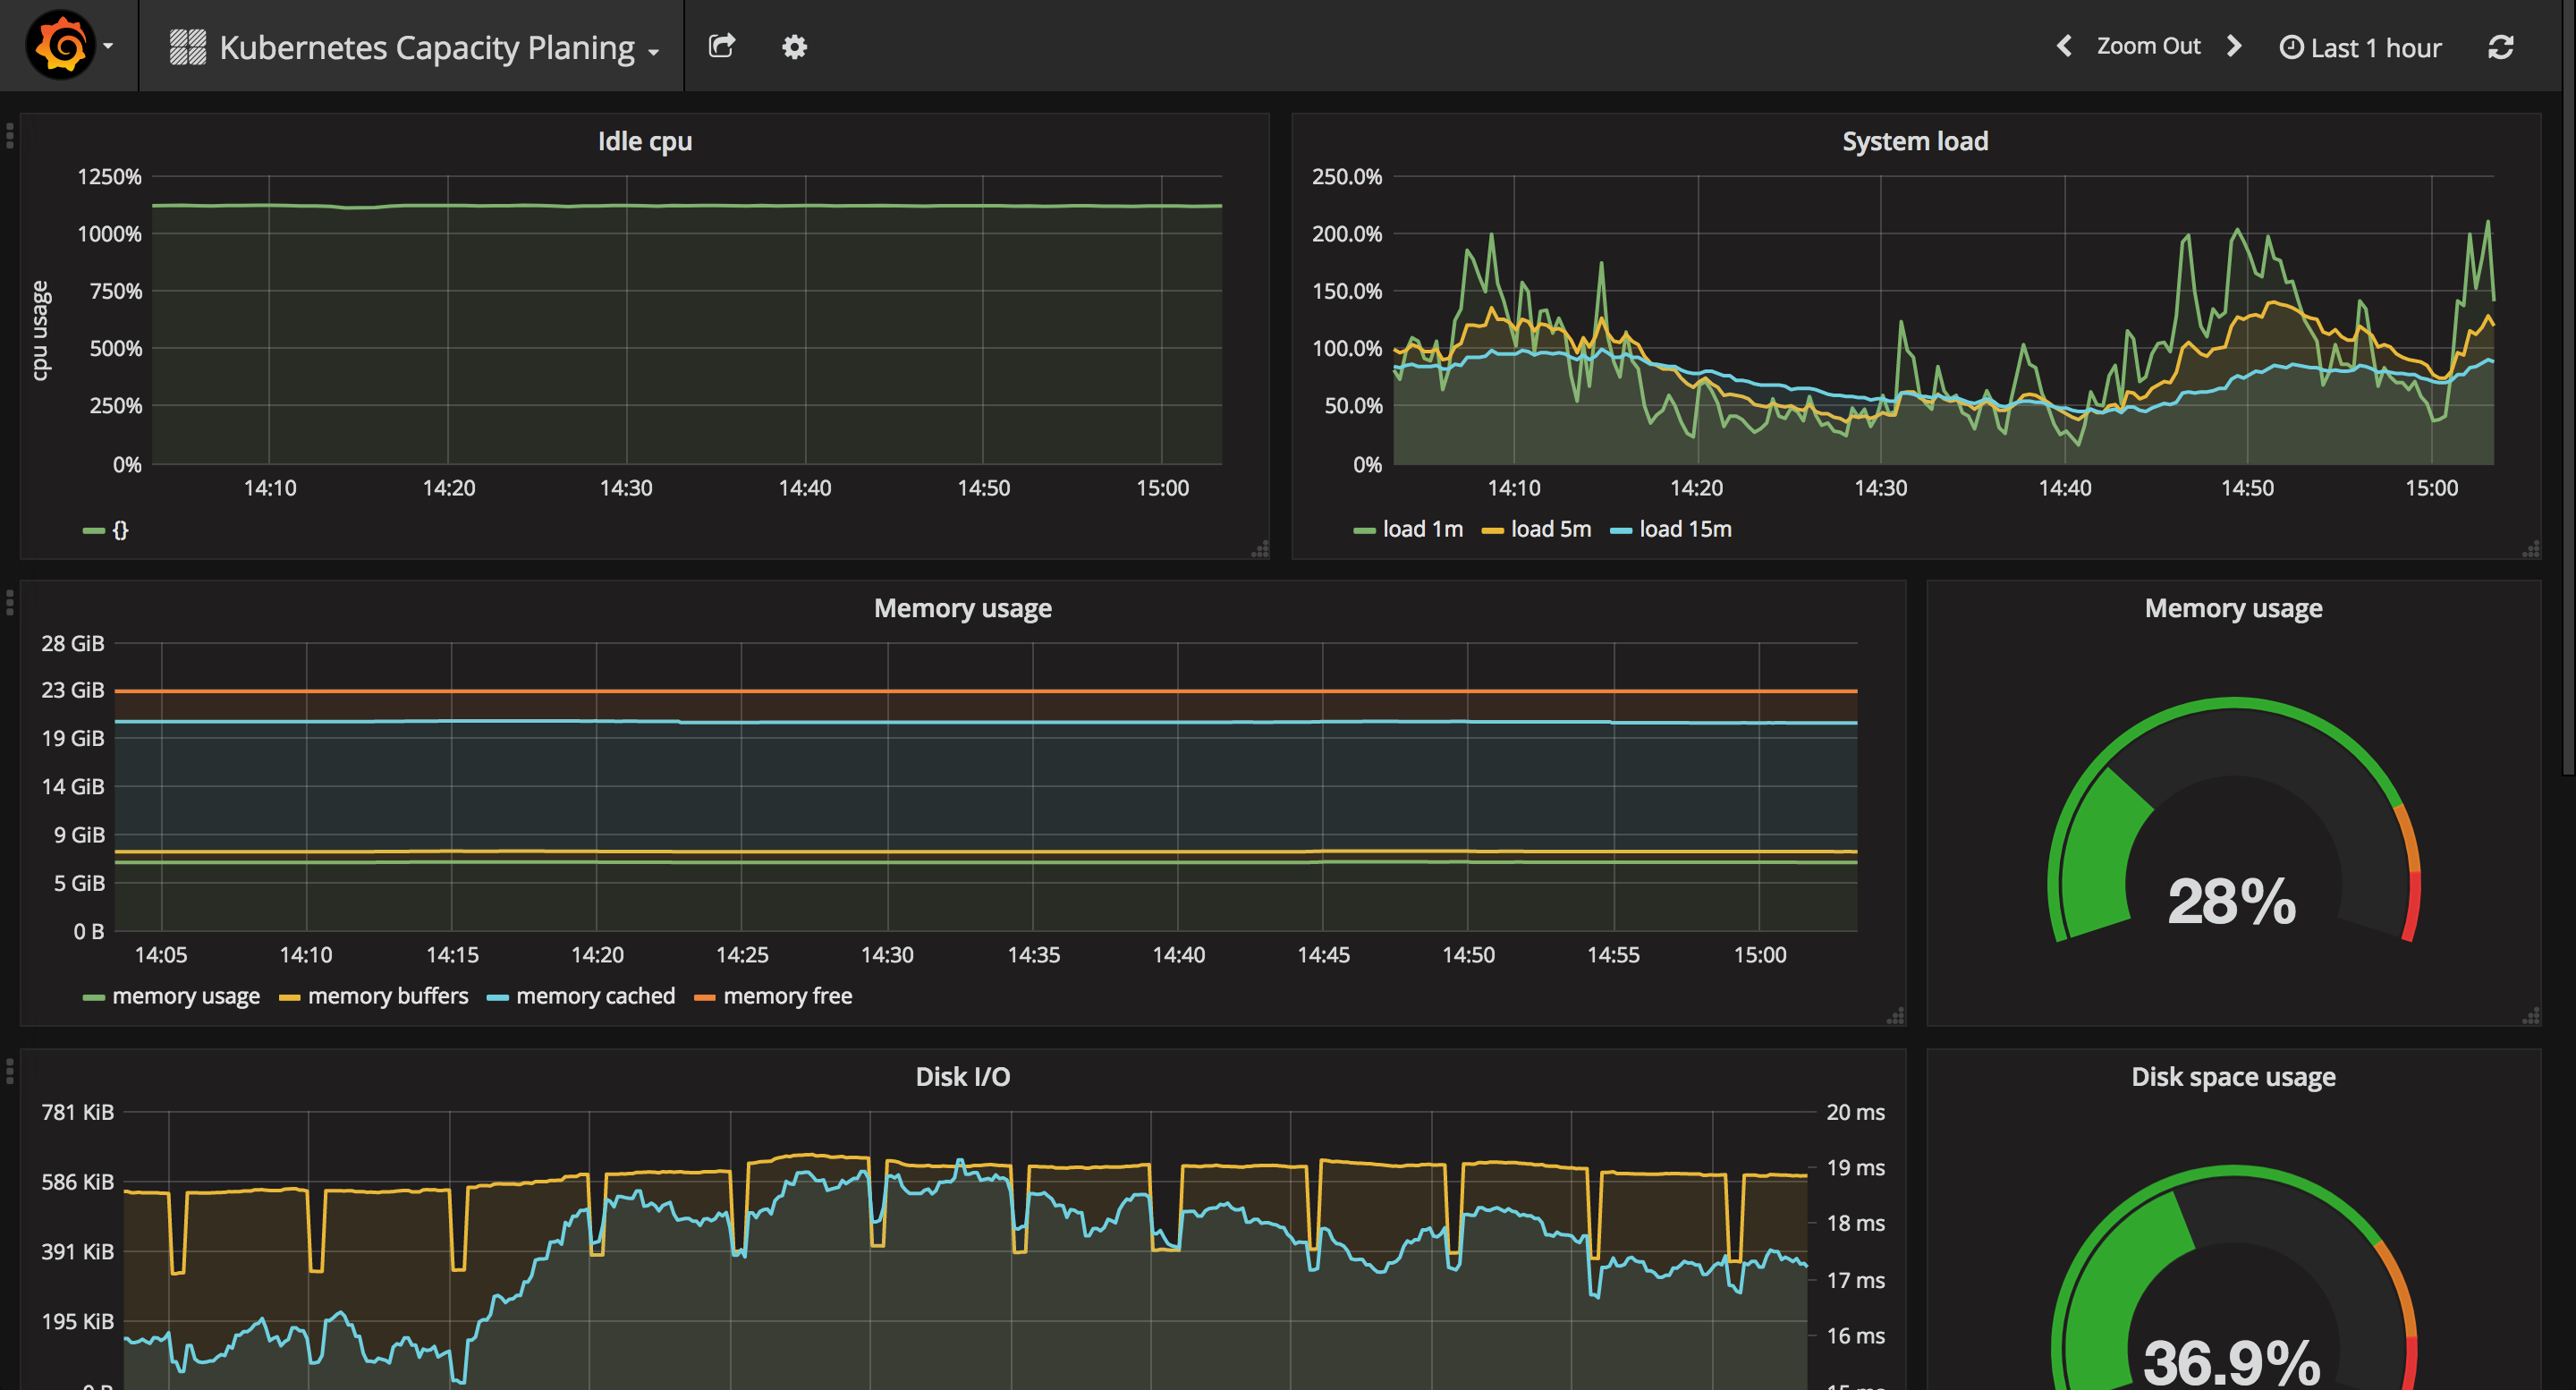Click the green load 1m color swatch
The width and height of the screenshot is (2576, 1390).
[x=1364, y=531]
